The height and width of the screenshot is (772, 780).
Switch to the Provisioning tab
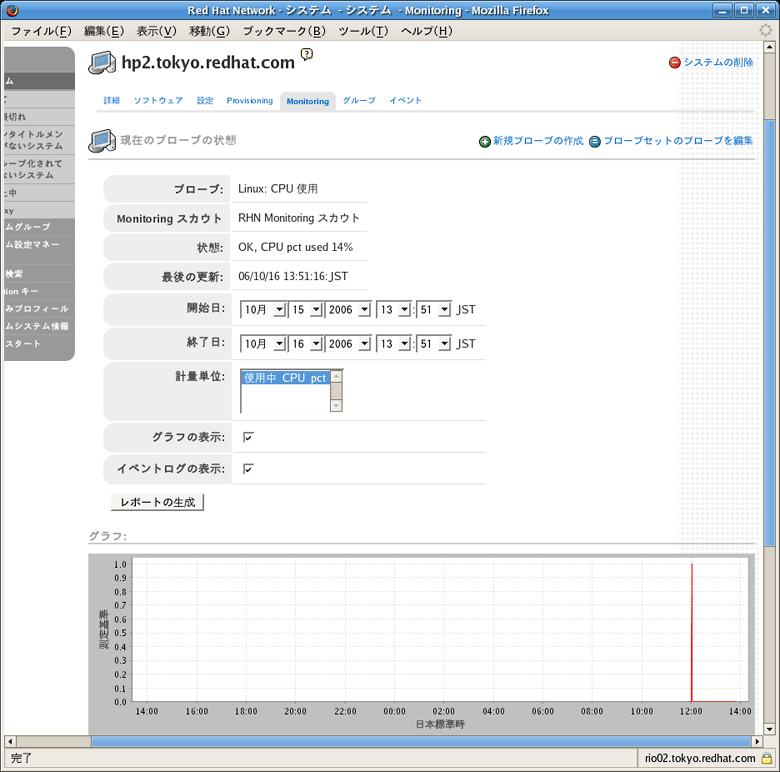250,100
